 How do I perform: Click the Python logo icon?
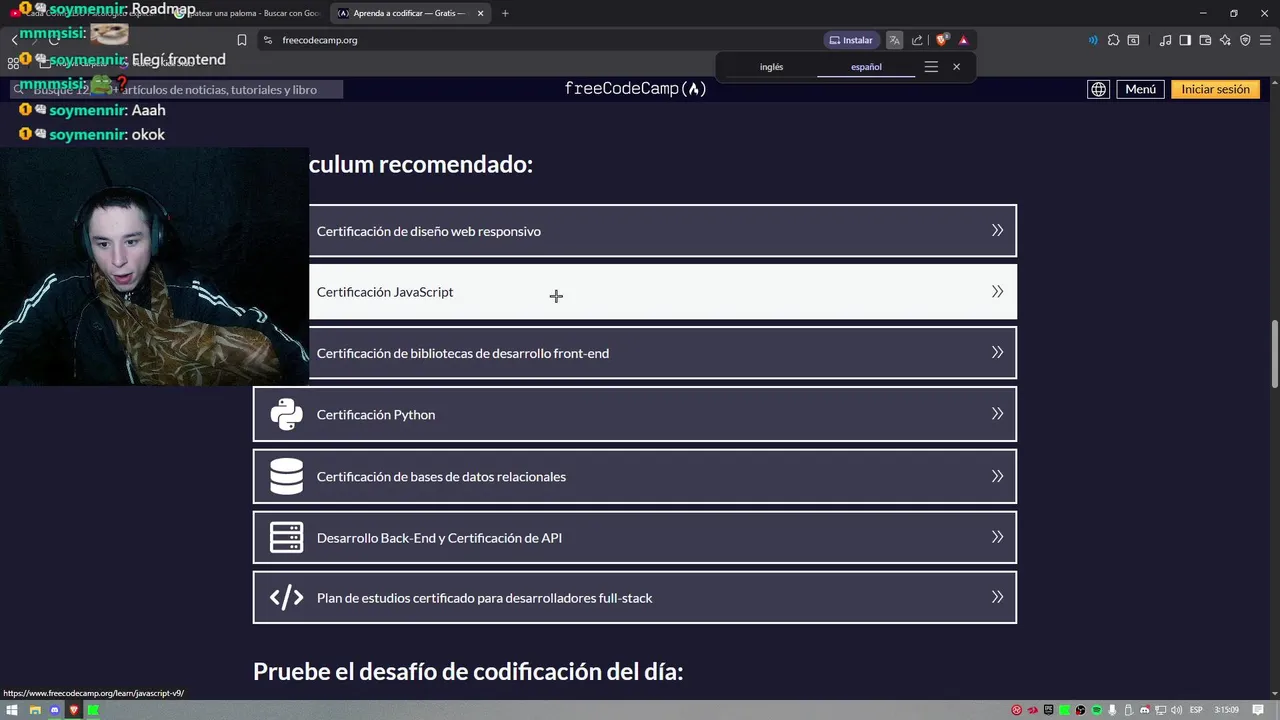[x=286, y=414]
